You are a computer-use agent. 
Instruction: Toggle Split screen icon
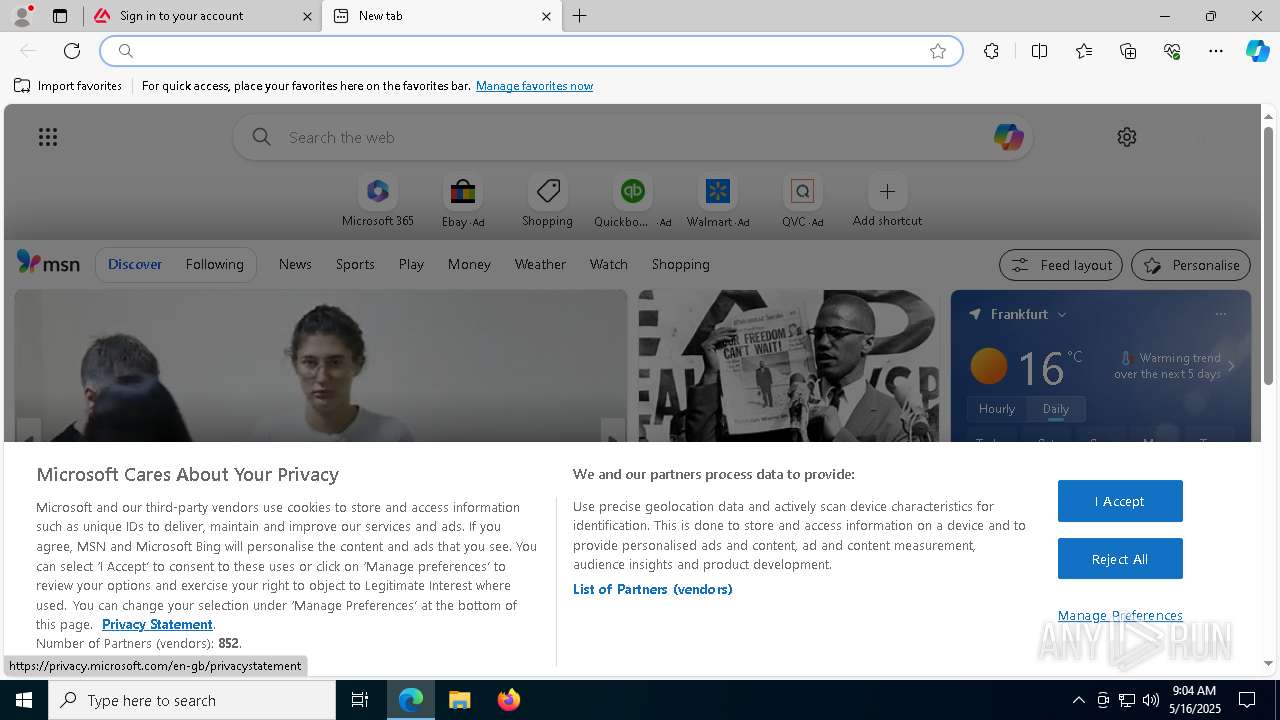1039,51
